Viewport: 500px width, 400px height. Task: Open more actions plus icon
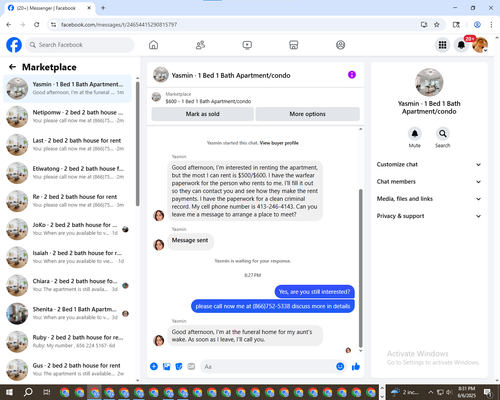click(x=154, y=367)
